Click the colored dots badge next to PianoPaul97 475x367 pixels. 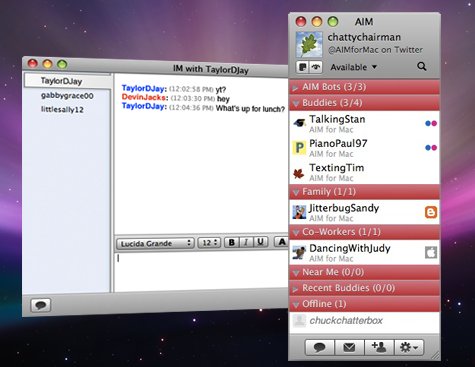click(431, 148)
